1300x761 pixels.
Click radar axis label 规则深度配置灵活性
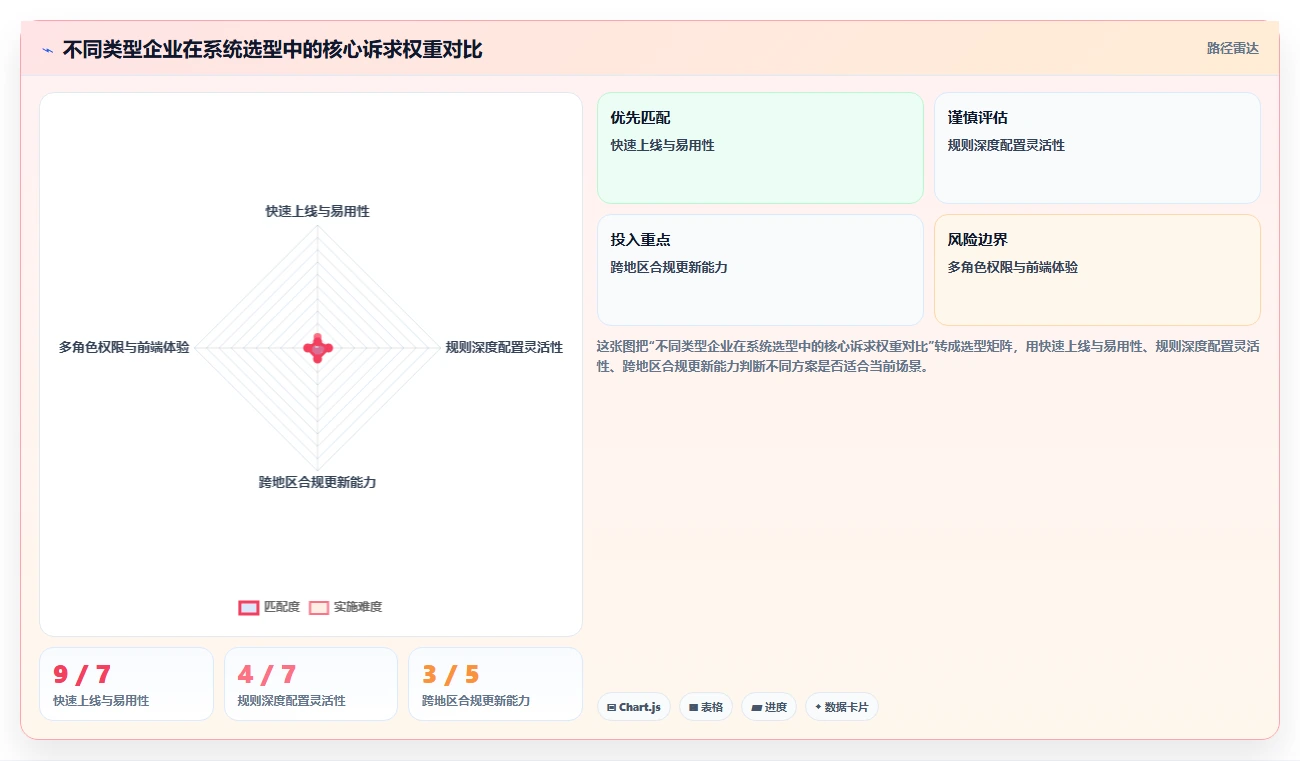pos(504,347)
